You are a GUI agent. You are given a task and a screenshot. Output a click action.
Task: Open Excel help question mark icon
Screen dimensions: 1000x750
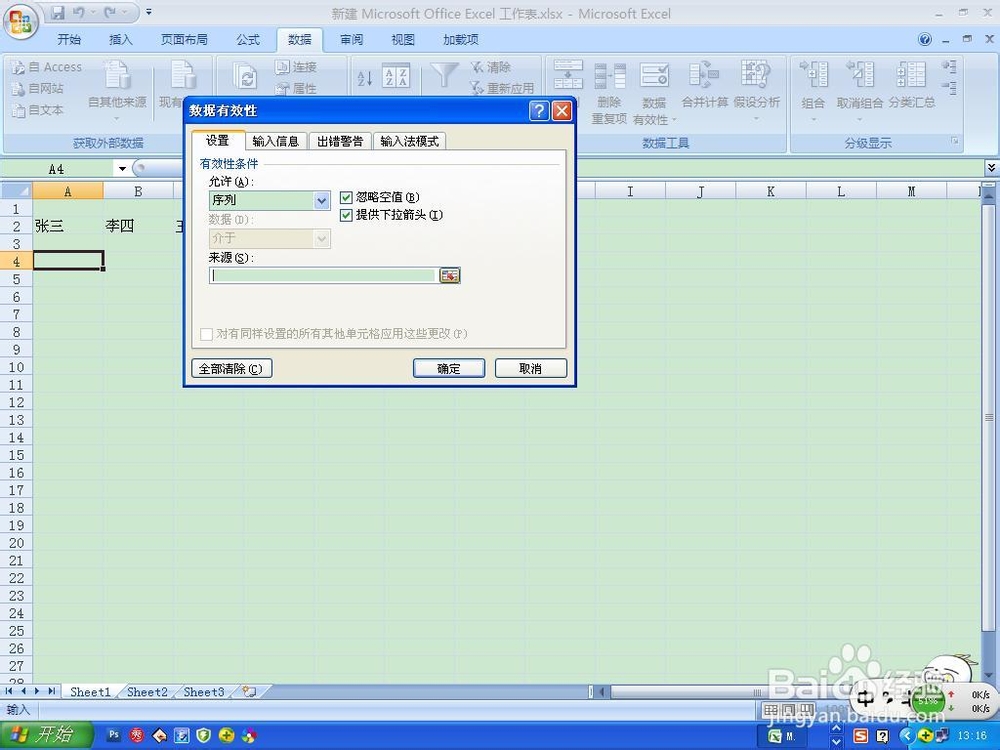pyautogui.click(x=925, y=40)
